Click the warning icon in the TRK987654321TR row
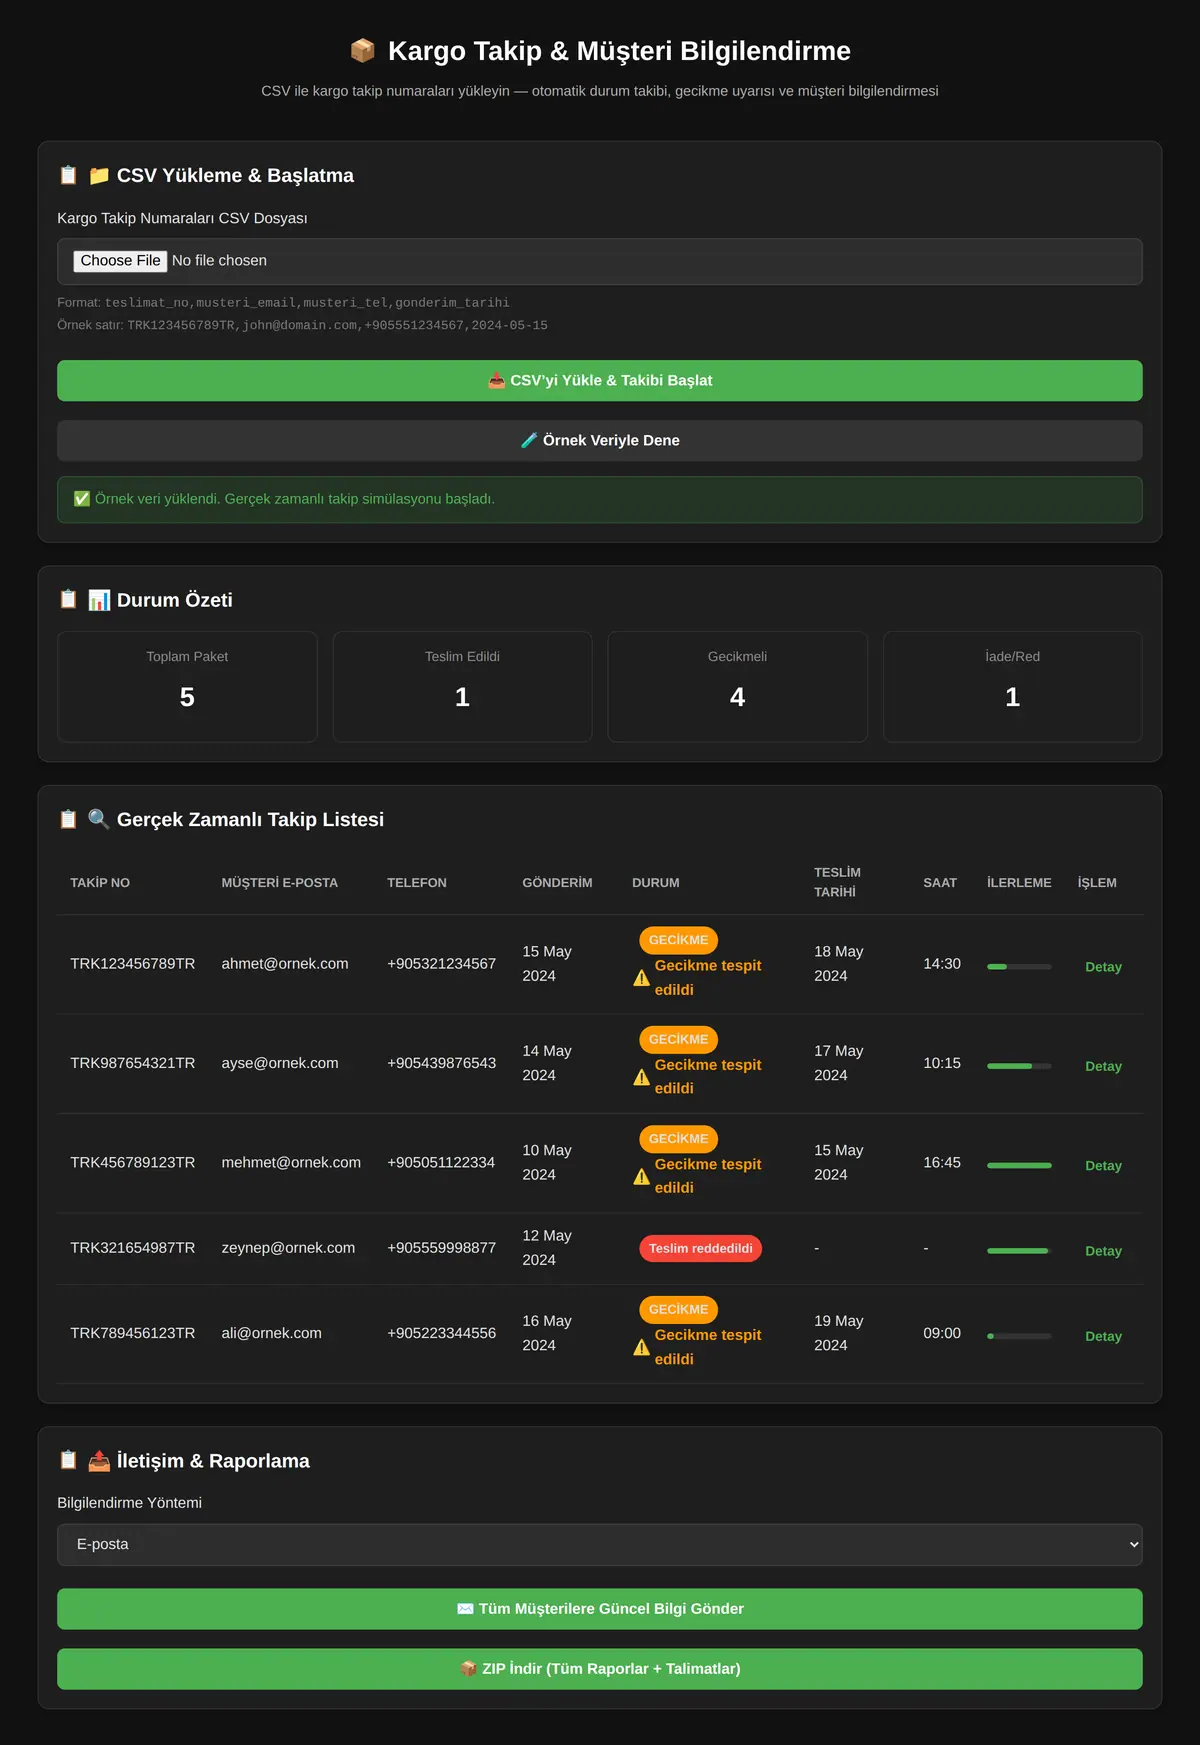The height and width of the screenshot is (1745, 1200). (x=642, y=1077)
